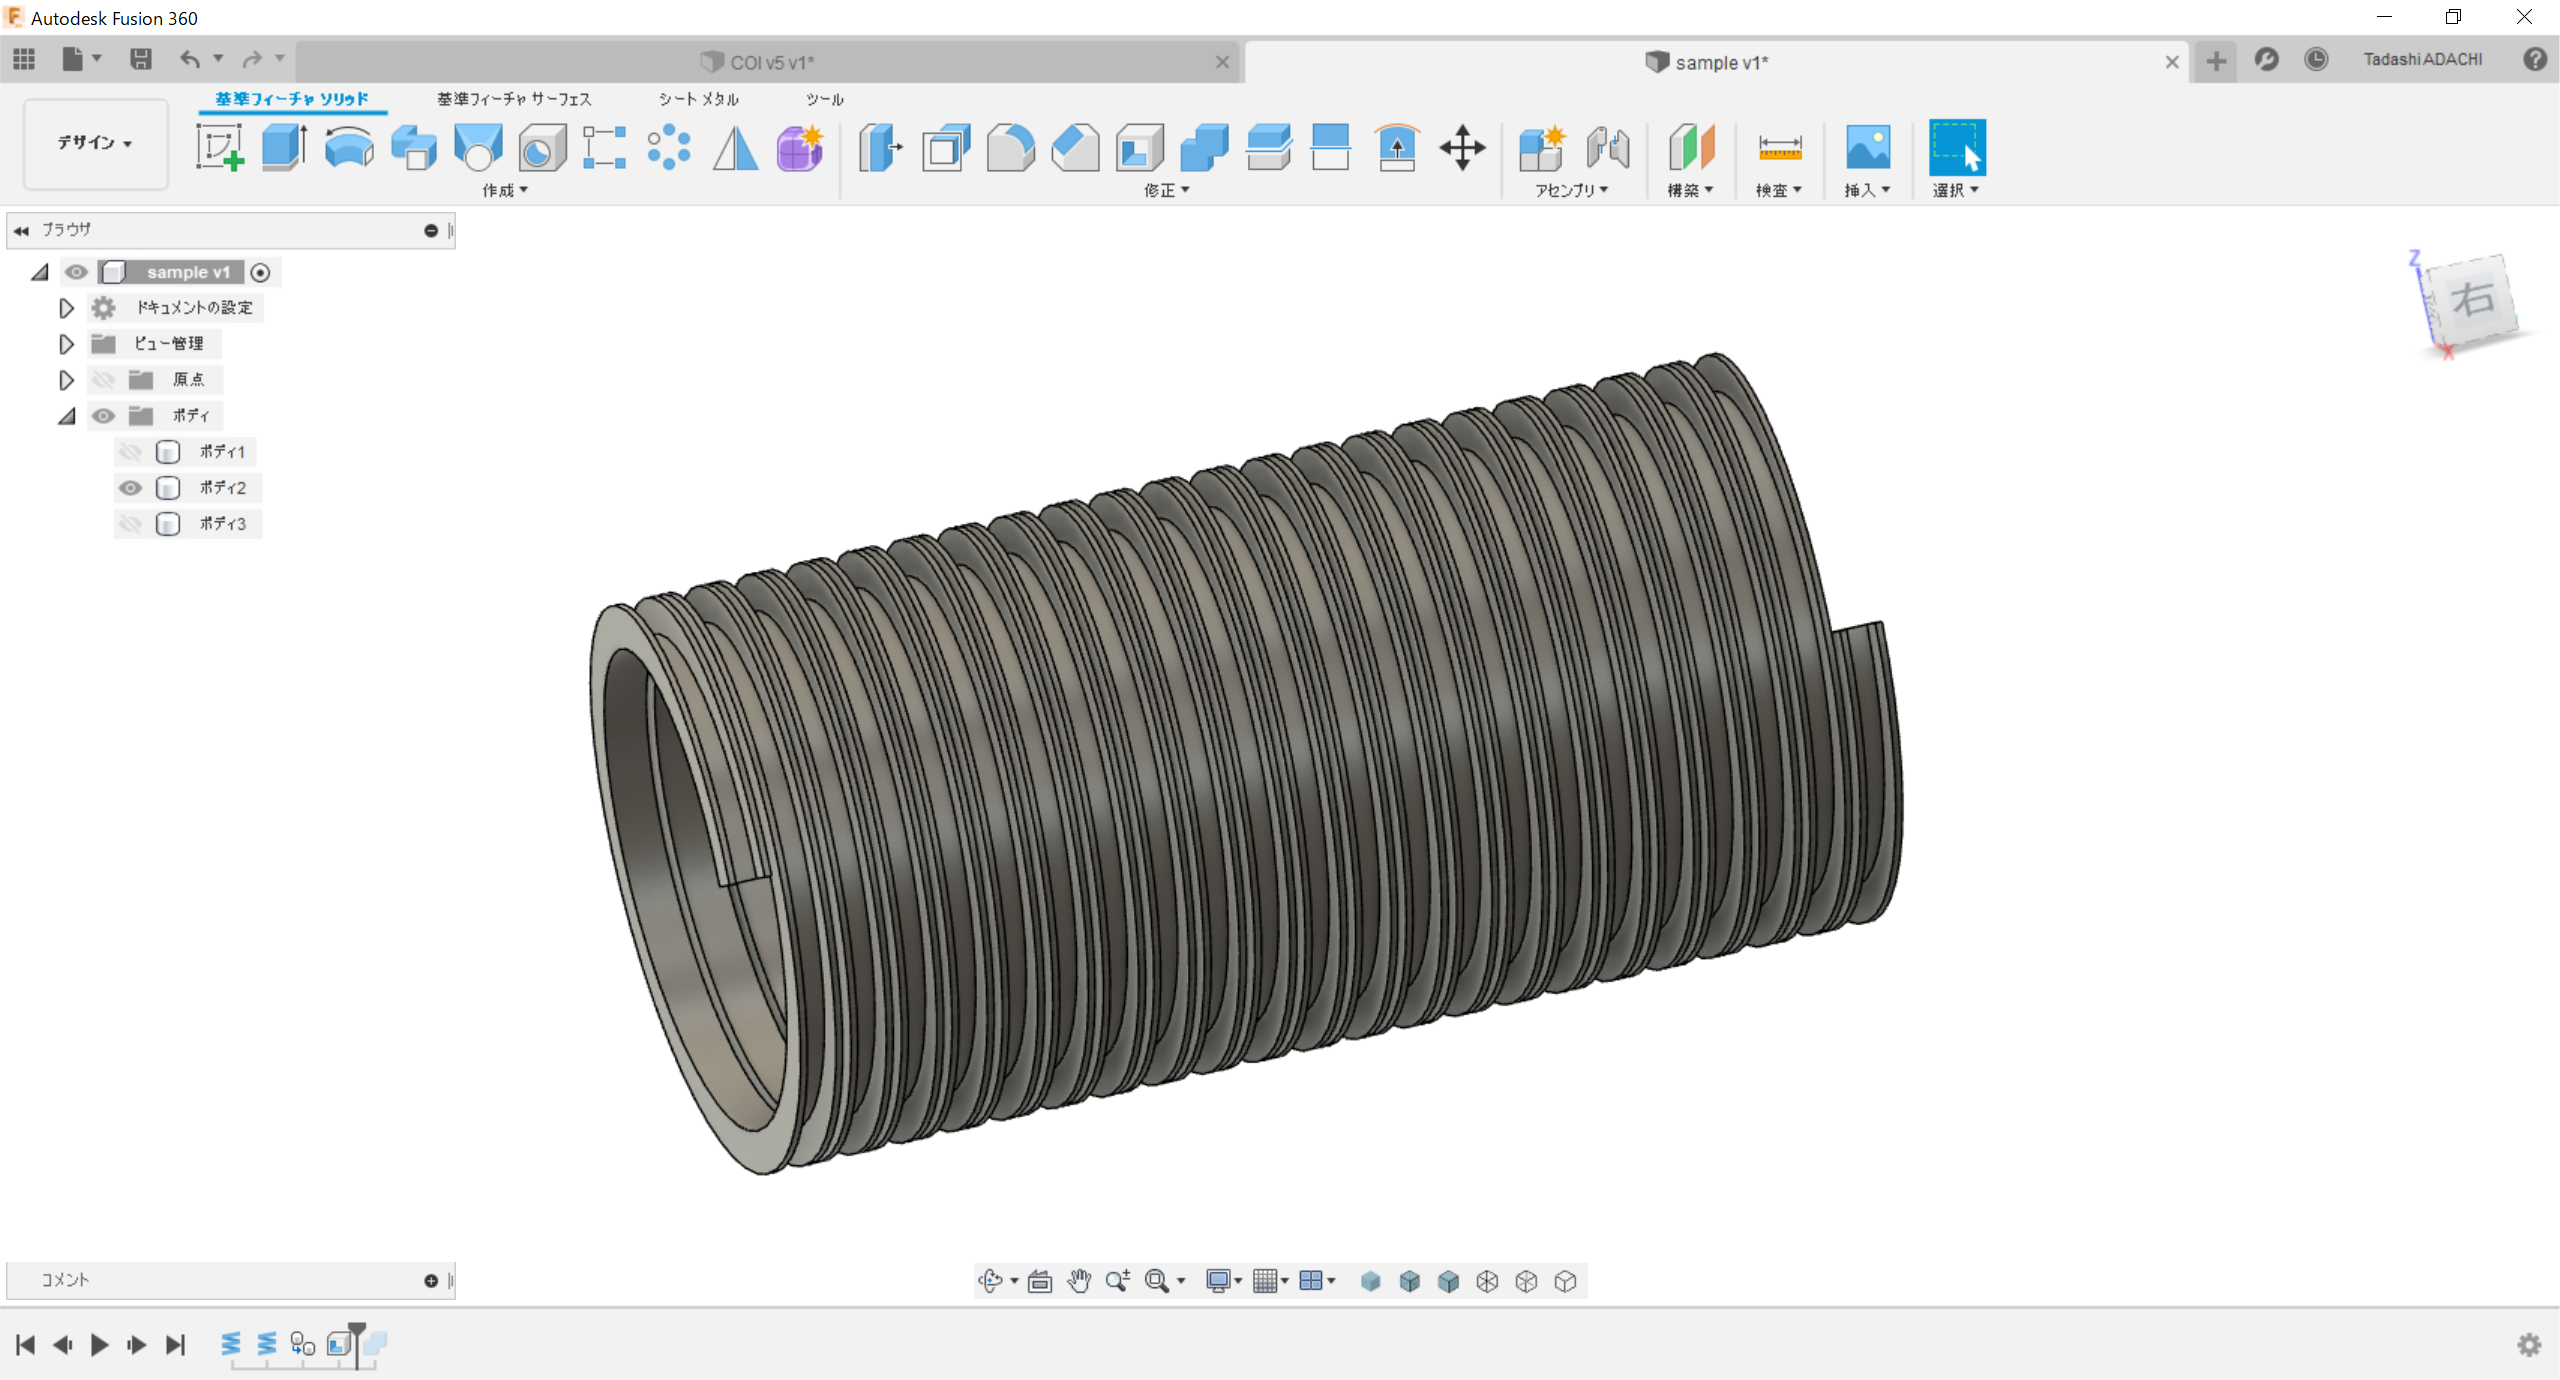The height and width of the screenshot is (1380, 2560).
Task: Click the Pan hand icon
Action: tap(1078, 1281)
